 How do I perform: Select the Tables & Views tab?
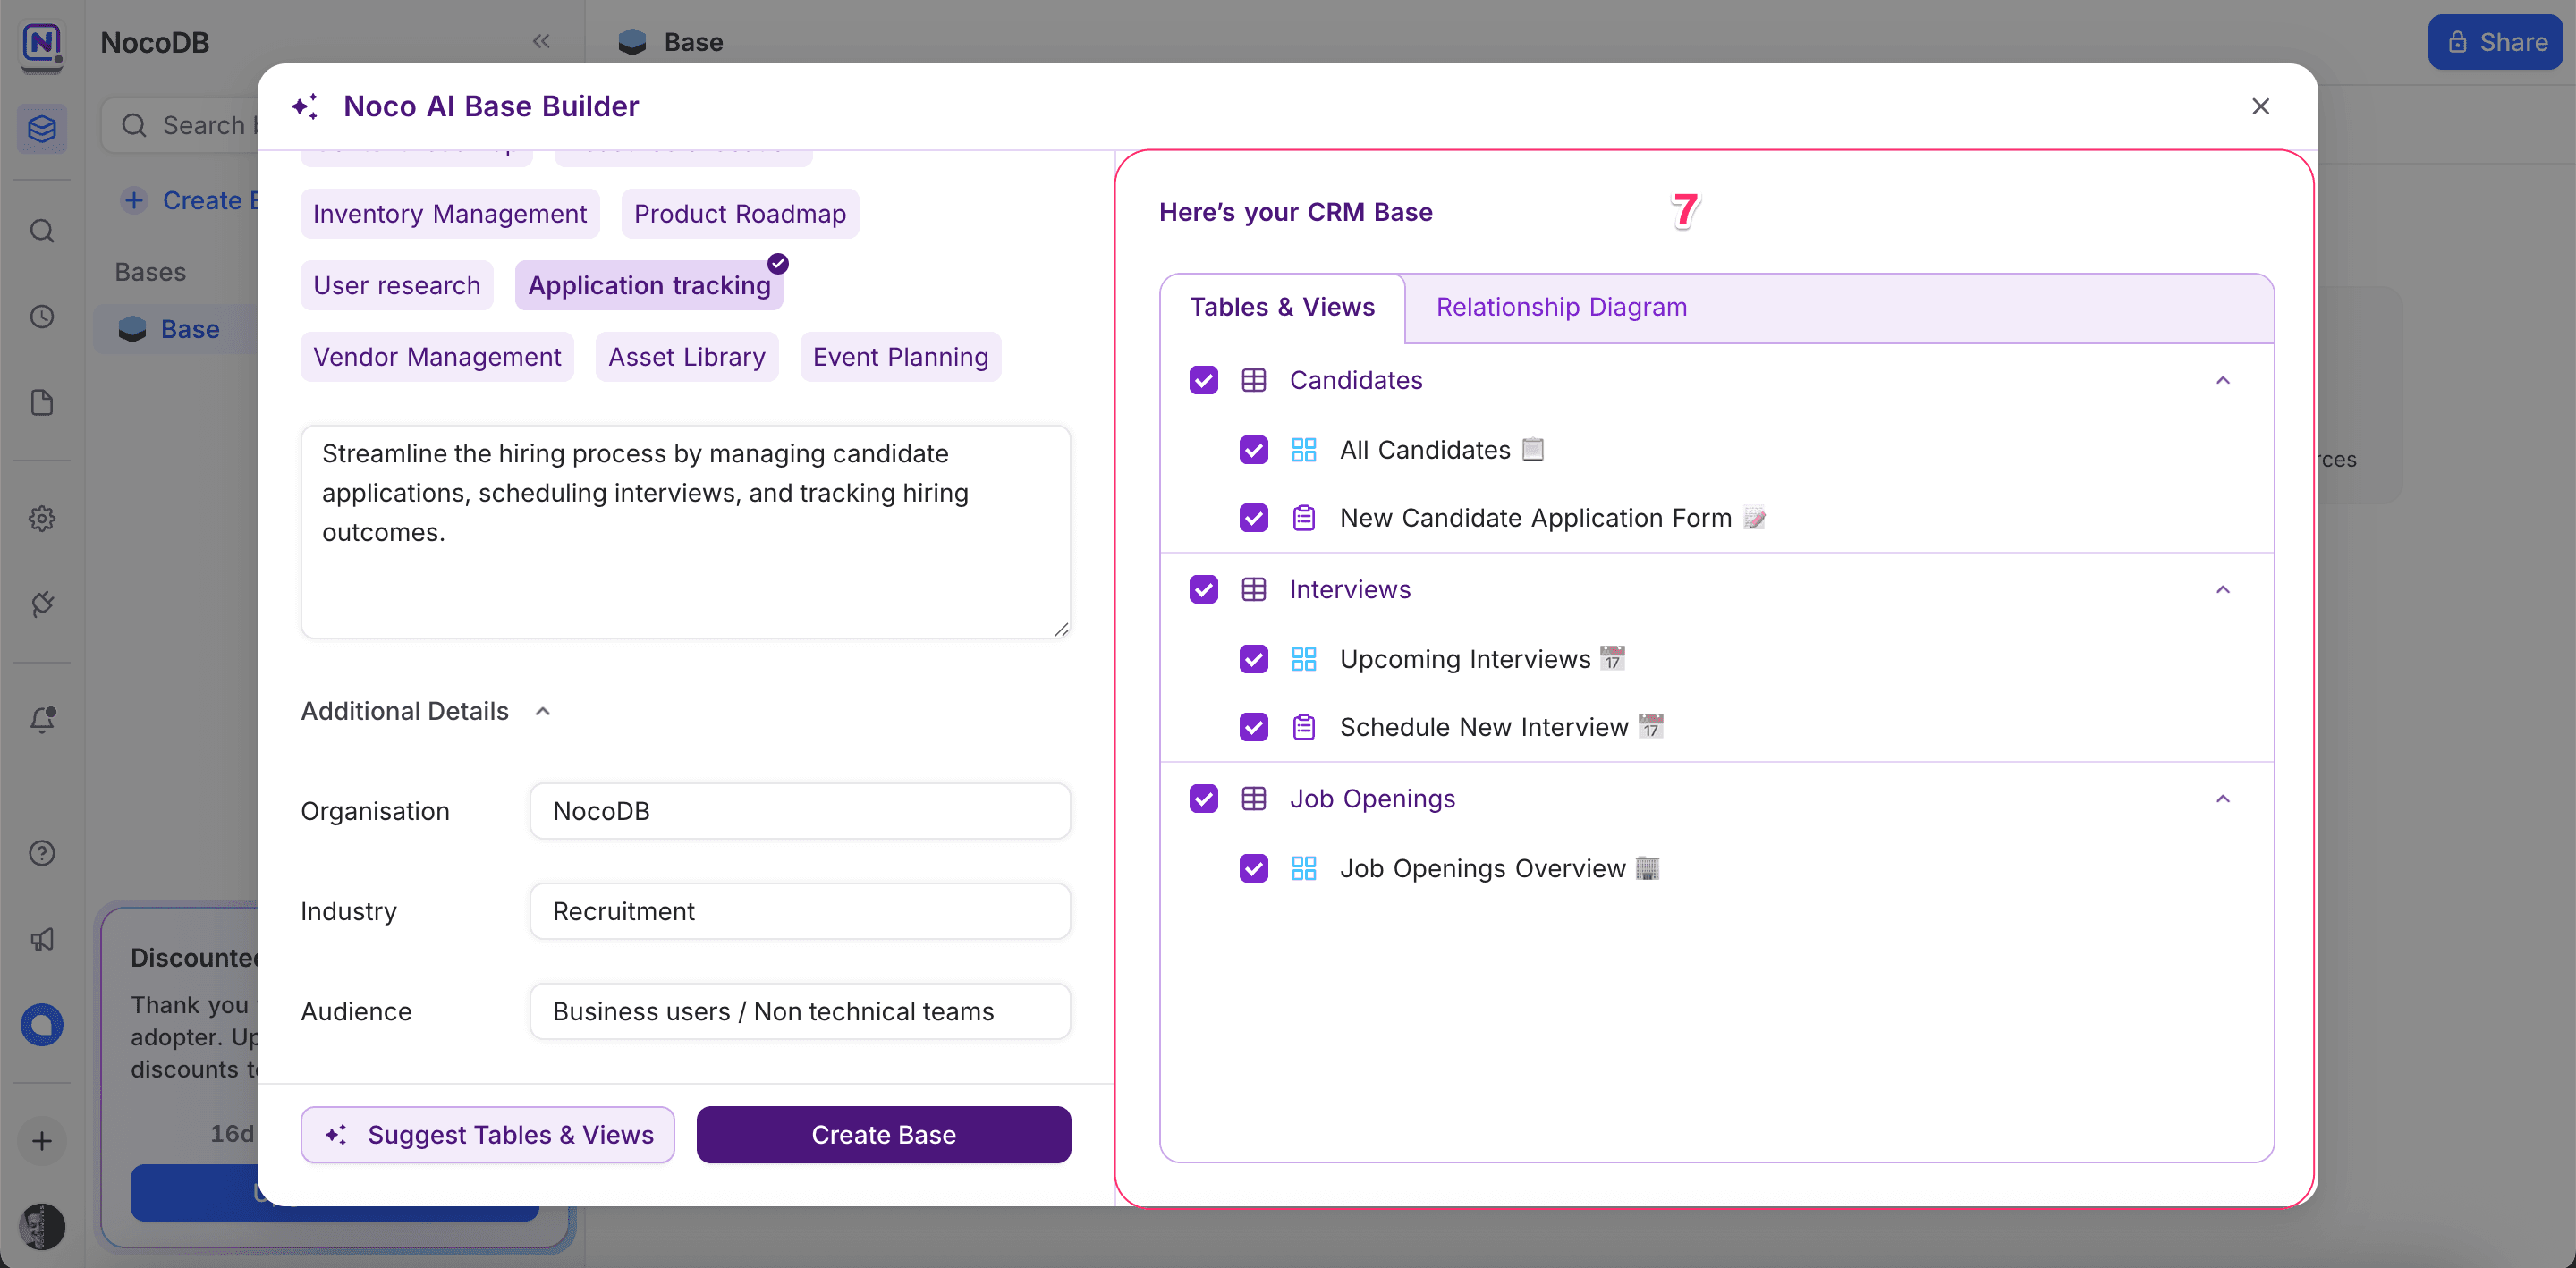tap(1282, 307)
